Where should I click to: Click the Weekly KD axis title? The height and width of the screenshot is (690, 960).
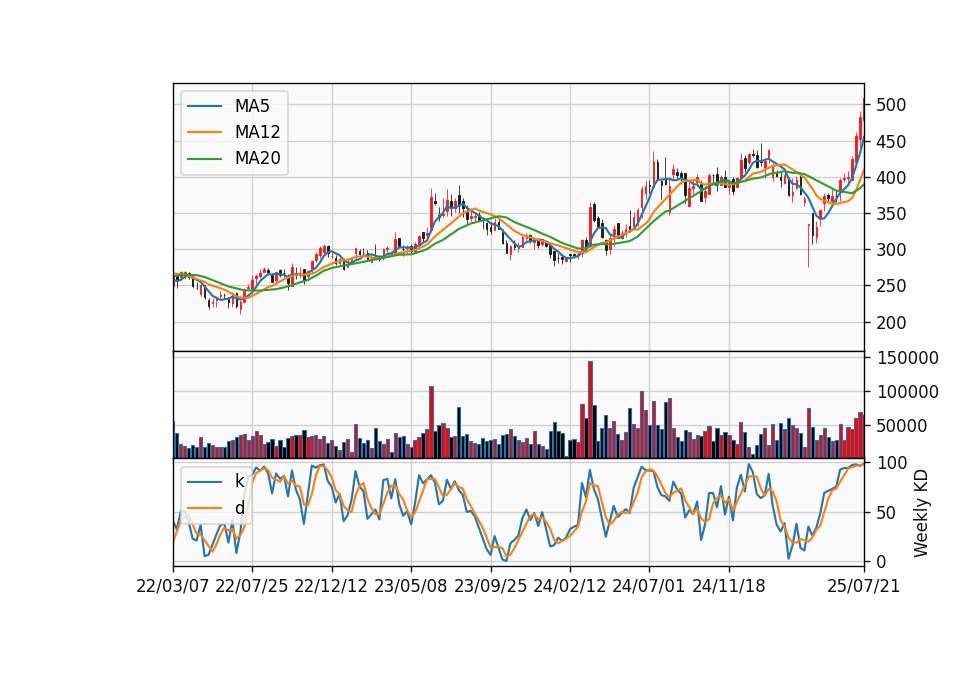coord(921,513)
